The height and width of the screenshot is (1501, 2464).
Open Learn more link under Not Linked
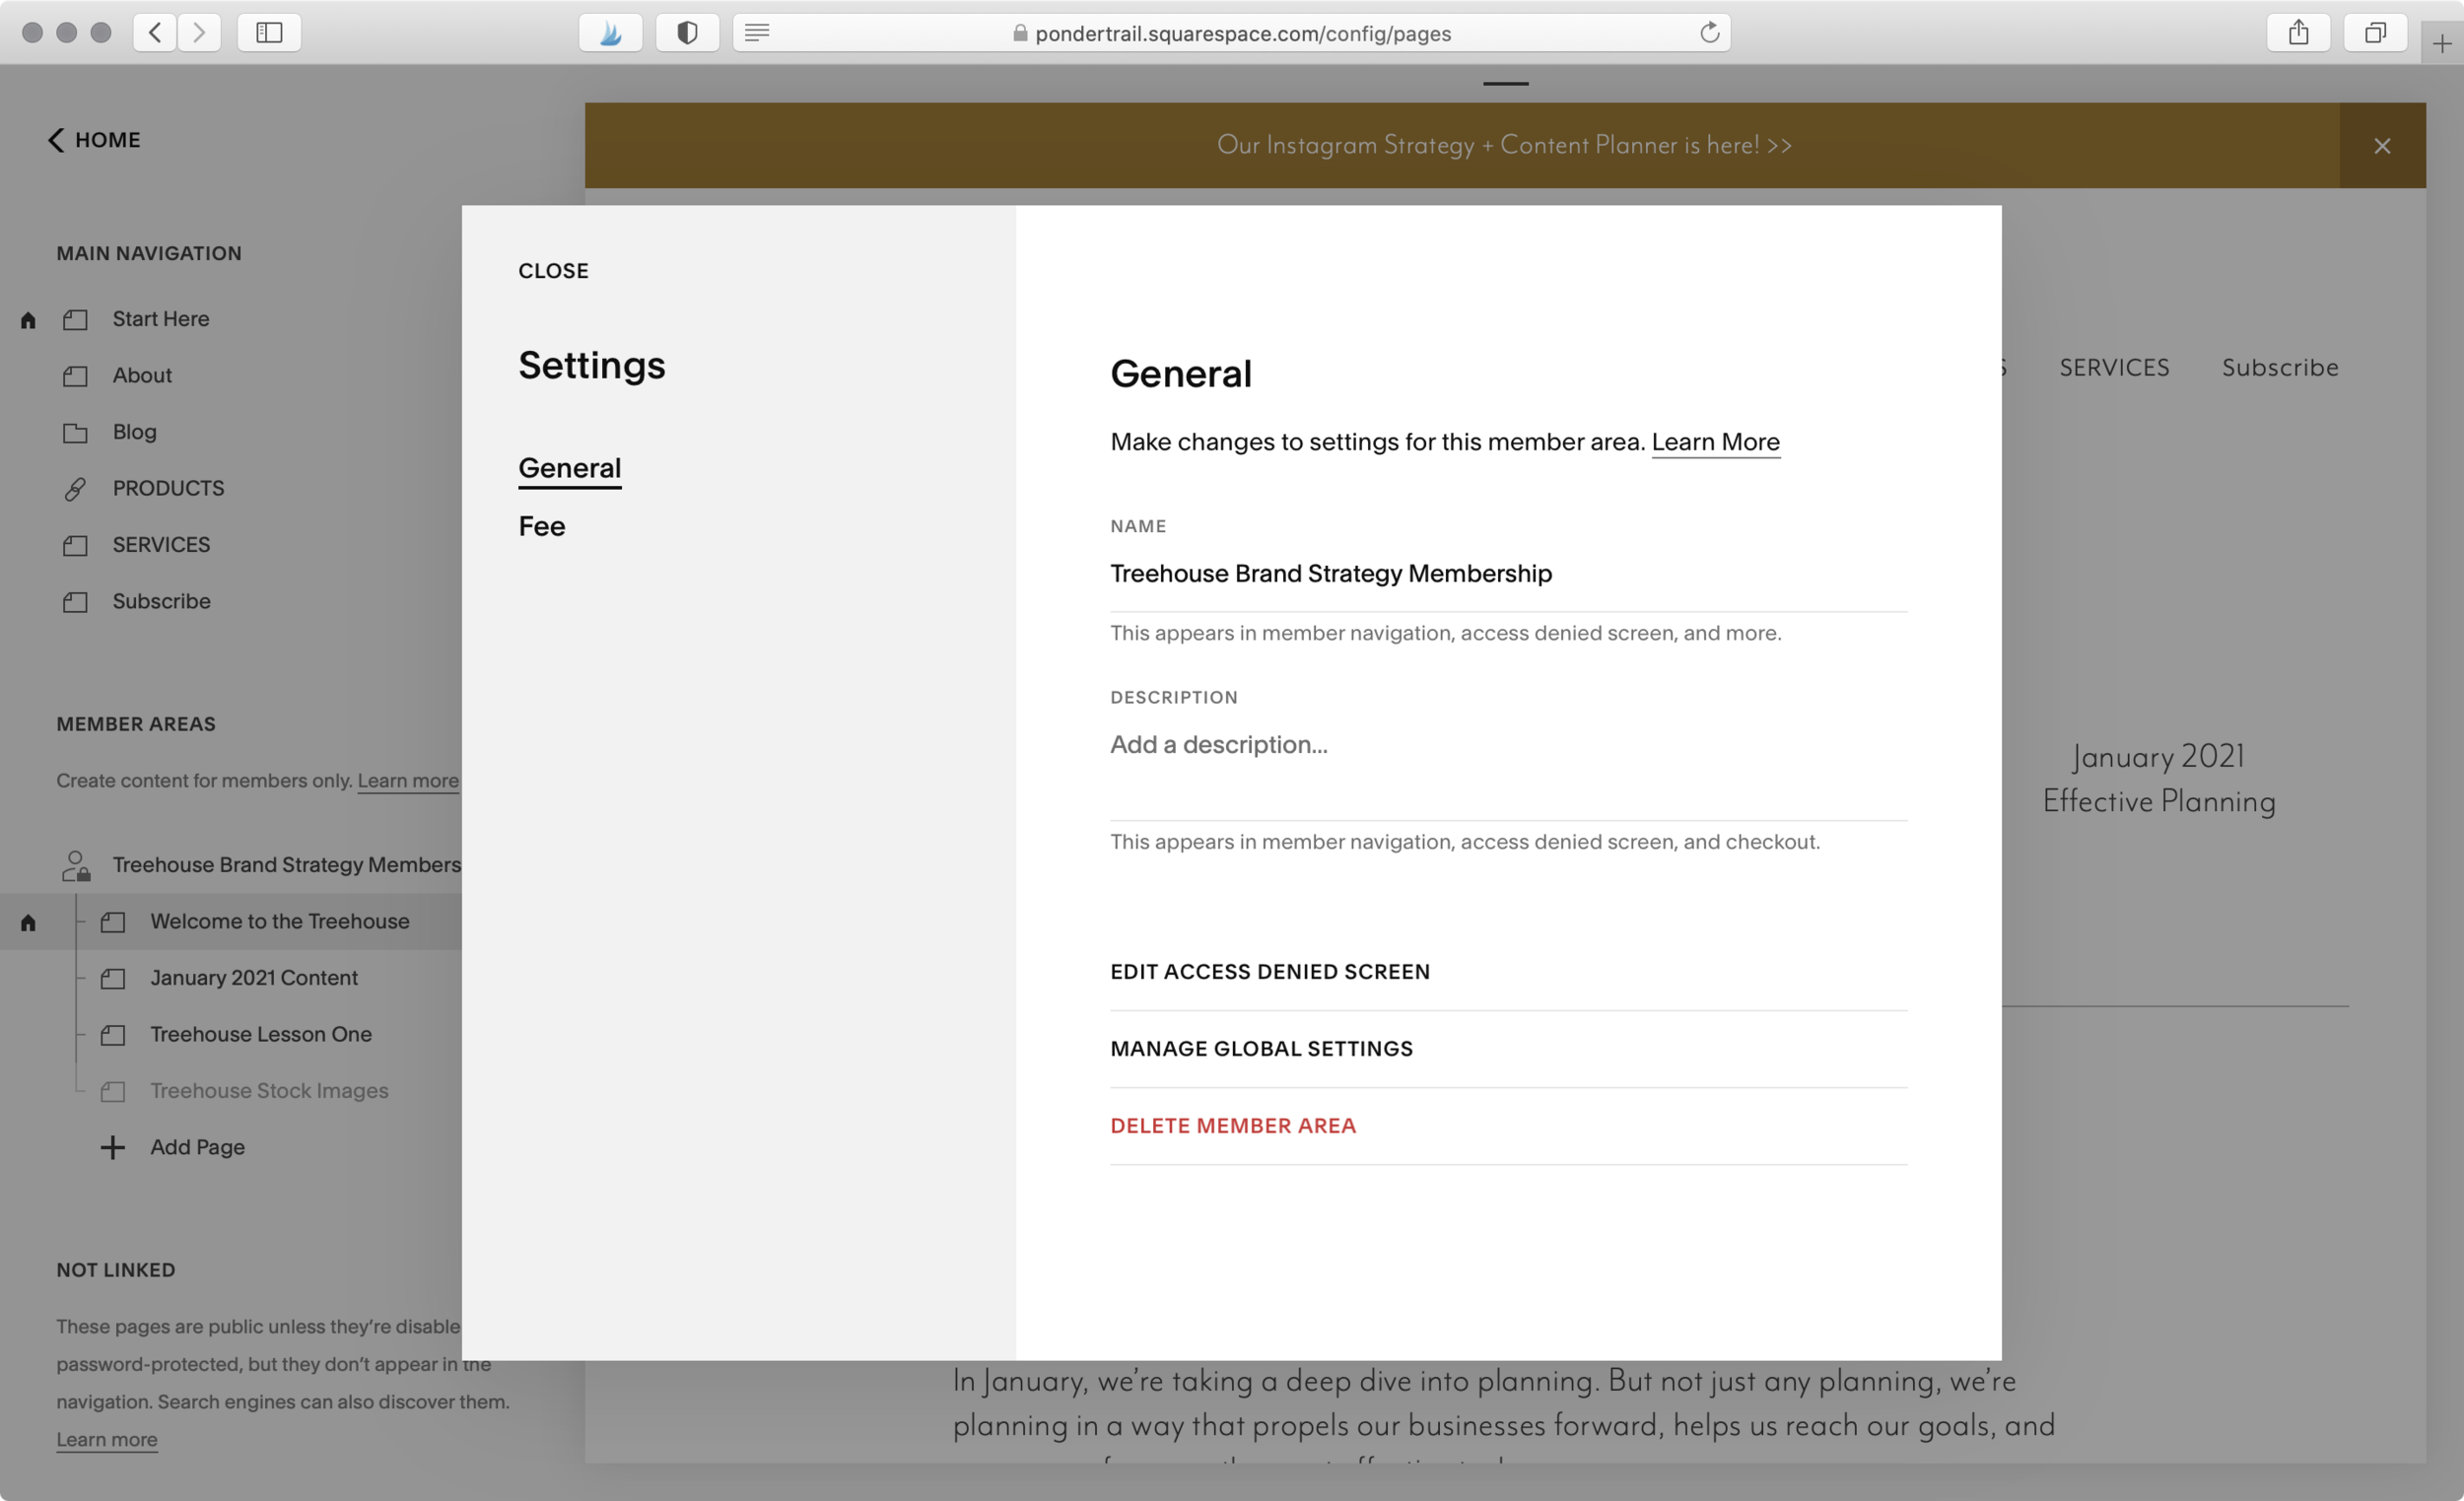[107, 1440]
